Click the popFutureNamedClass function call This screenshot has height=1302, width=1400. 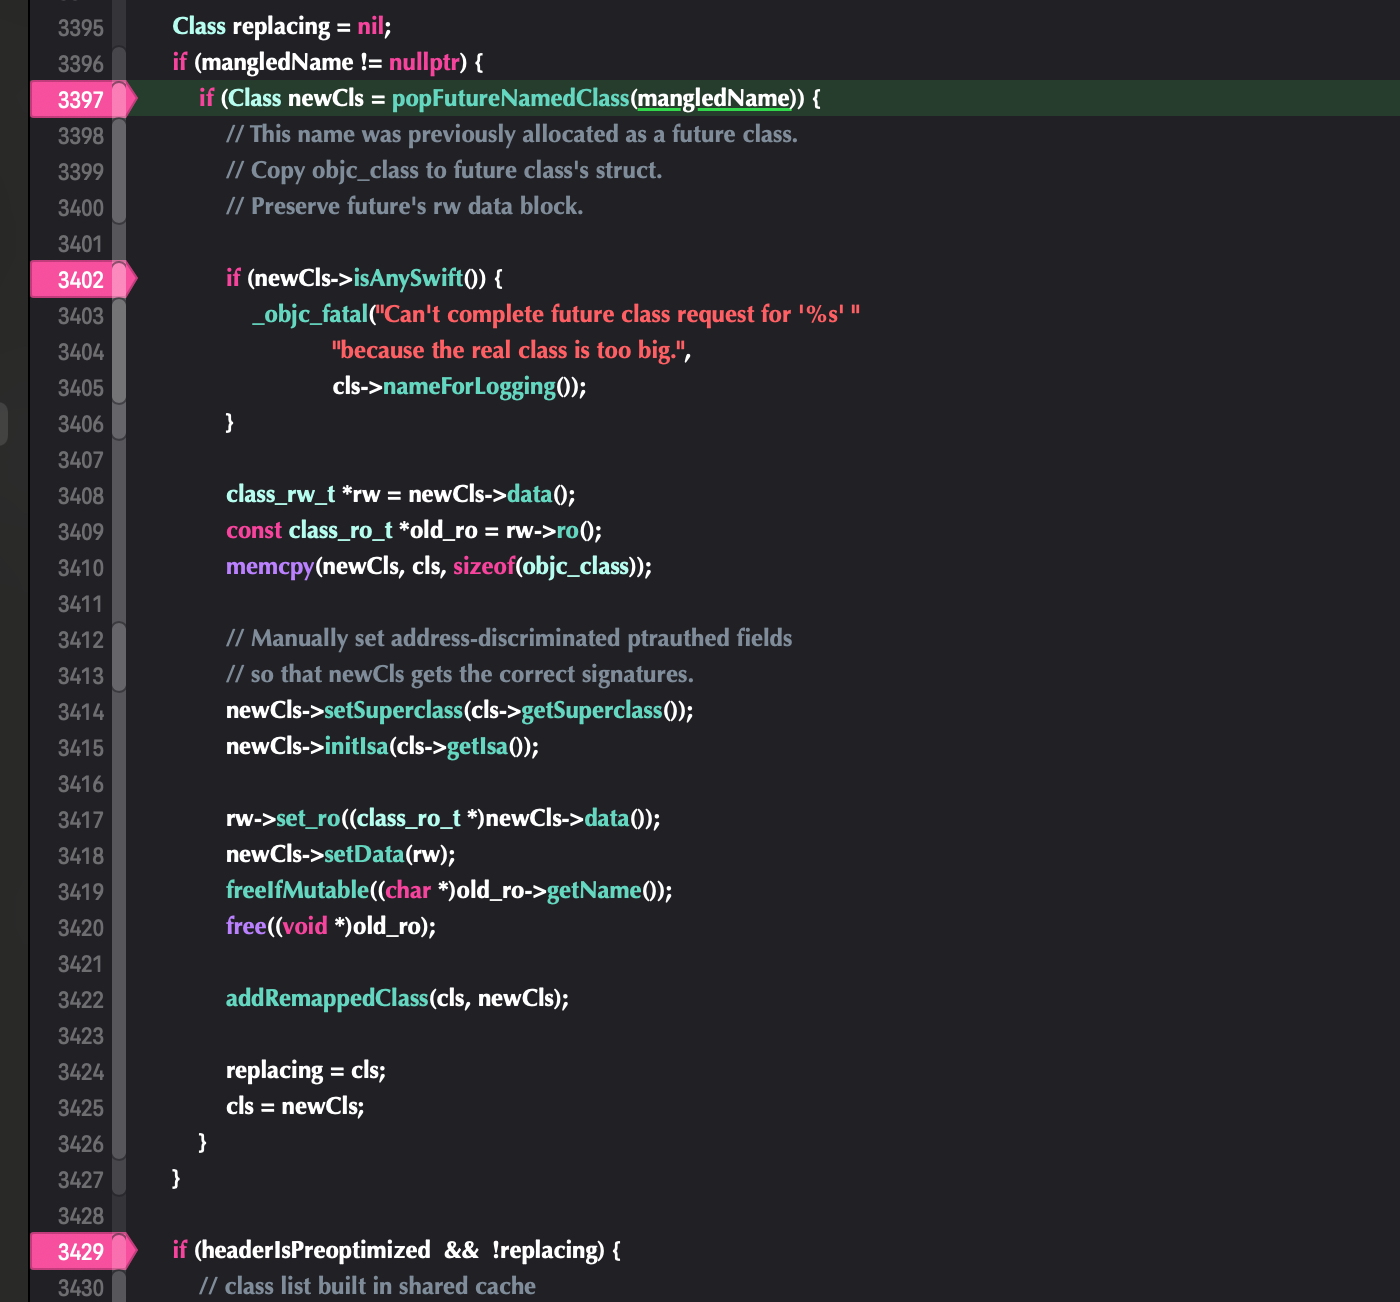(x=511, y=98)
